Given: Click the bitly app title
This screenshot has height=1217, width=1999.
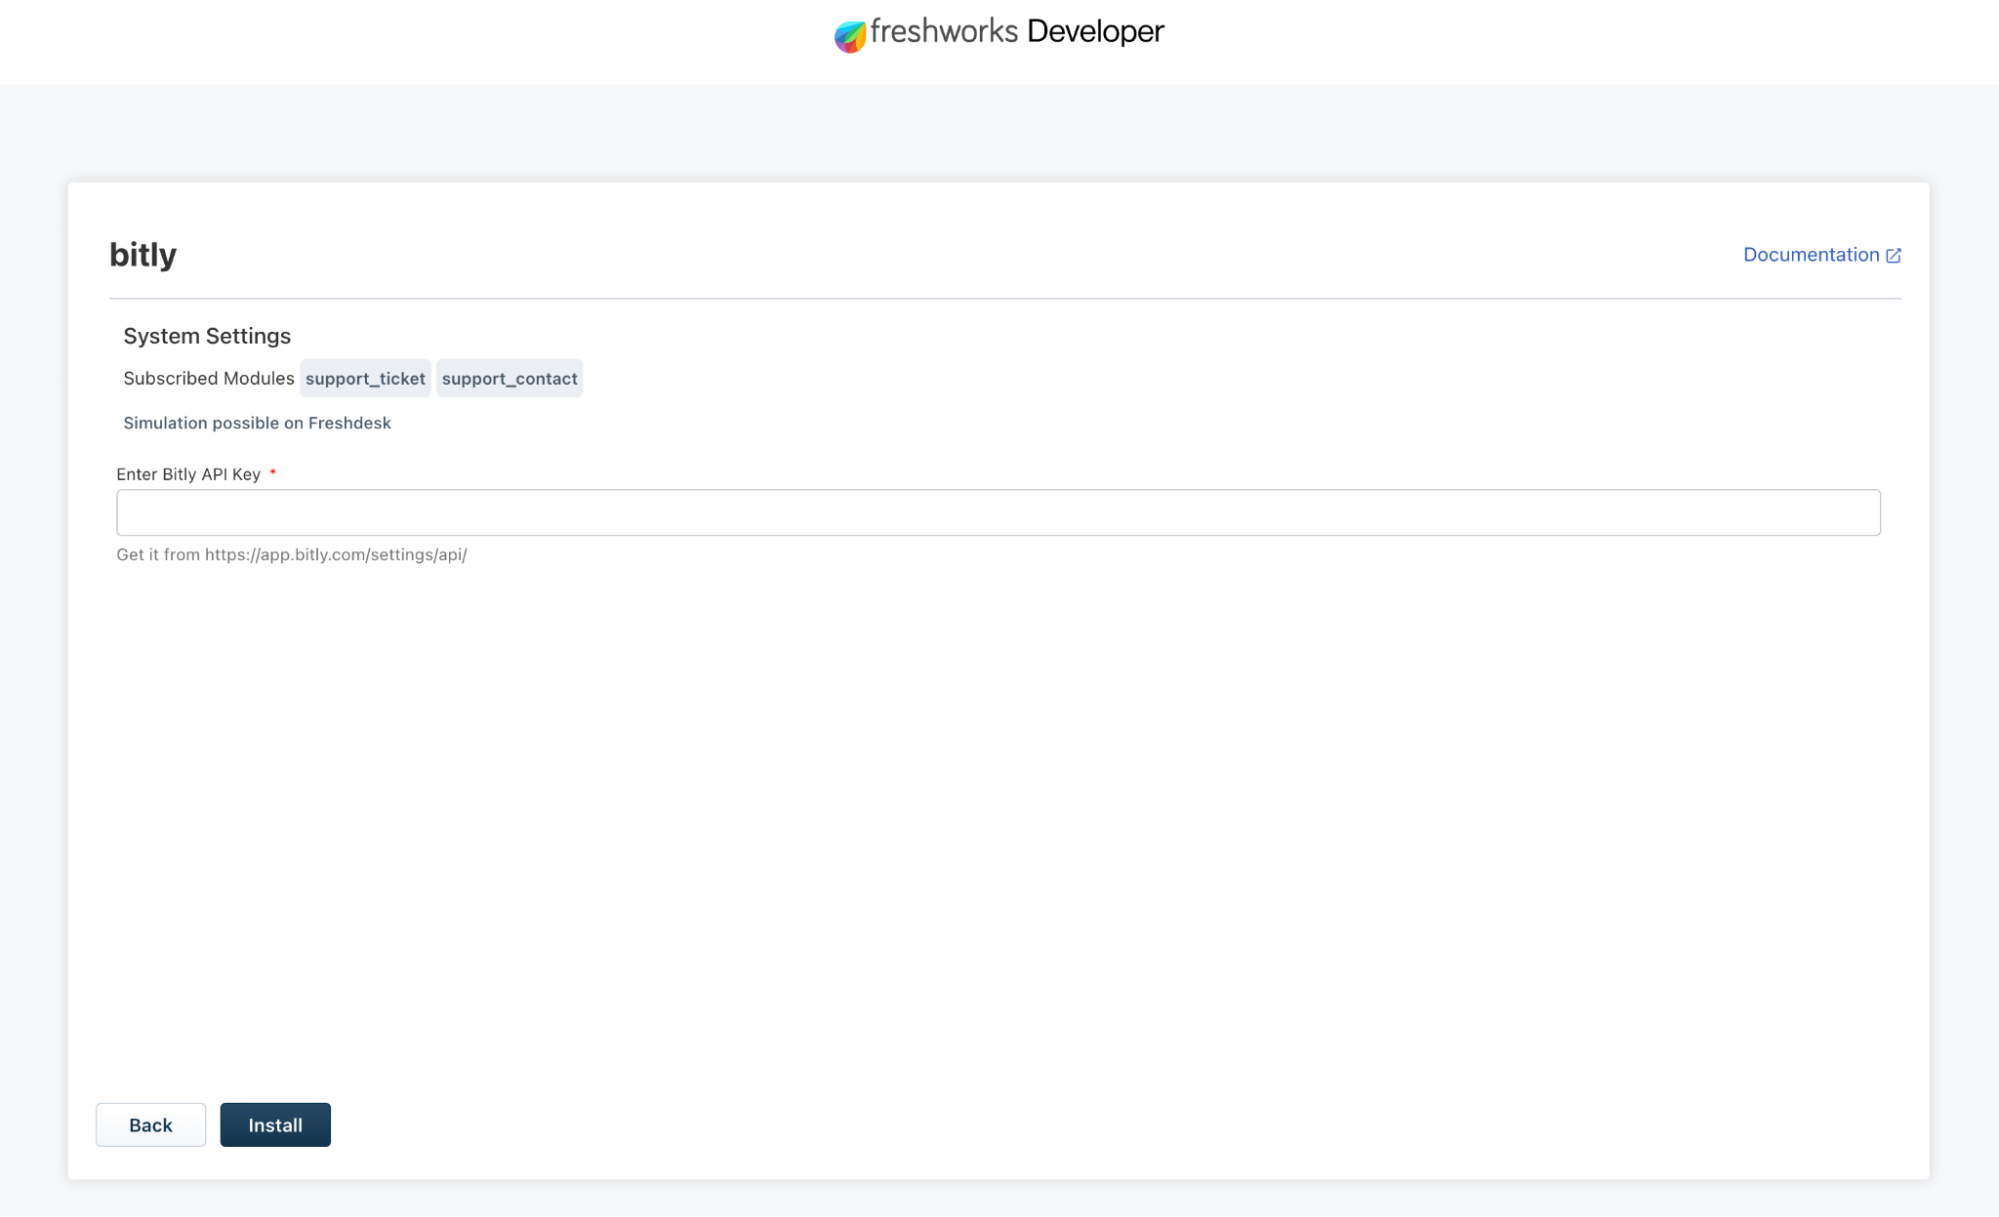Looking at the screenshot, I should (x=143, y=255).
